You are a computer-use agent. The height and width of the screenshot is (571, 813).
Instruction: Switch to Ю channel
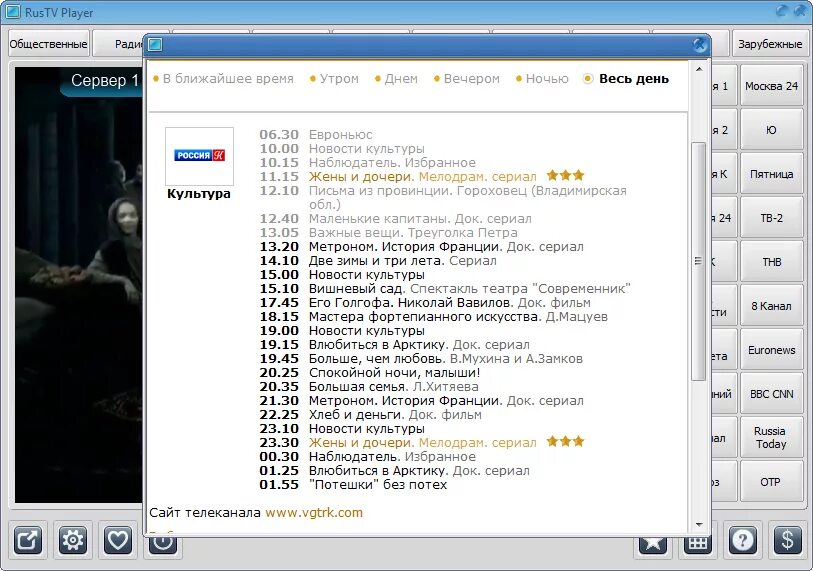point(772,130)
